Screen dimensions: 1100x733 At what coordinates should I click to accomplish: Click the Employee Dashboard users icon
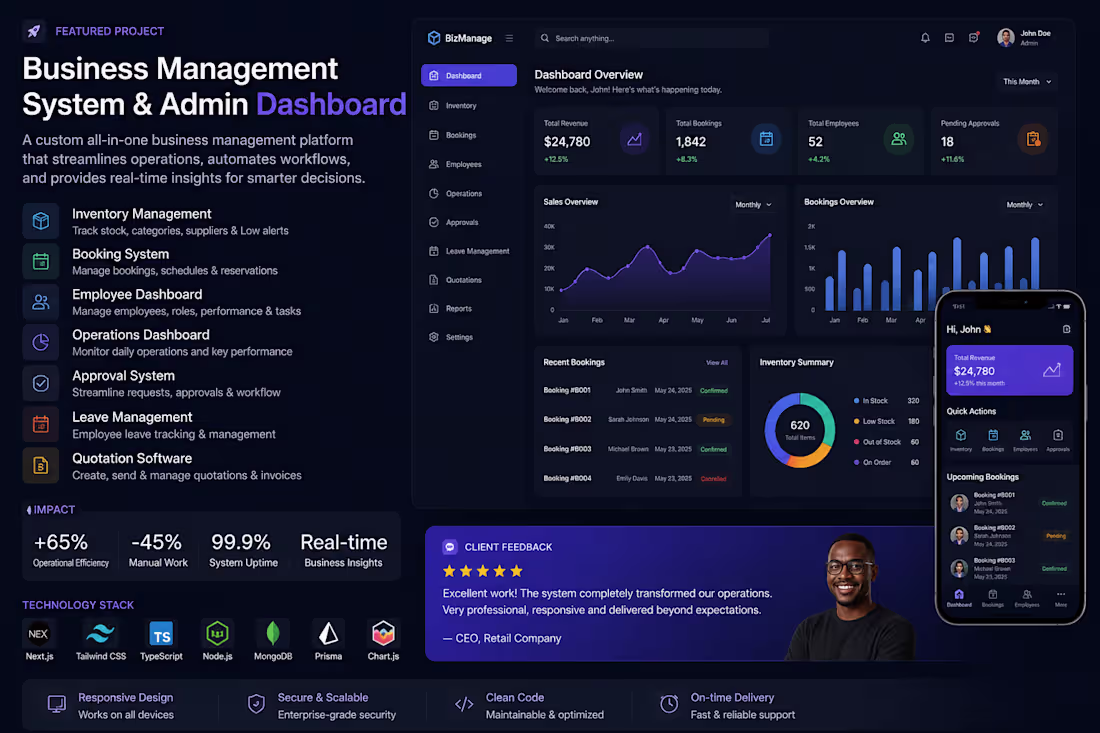tap(41, 302)
